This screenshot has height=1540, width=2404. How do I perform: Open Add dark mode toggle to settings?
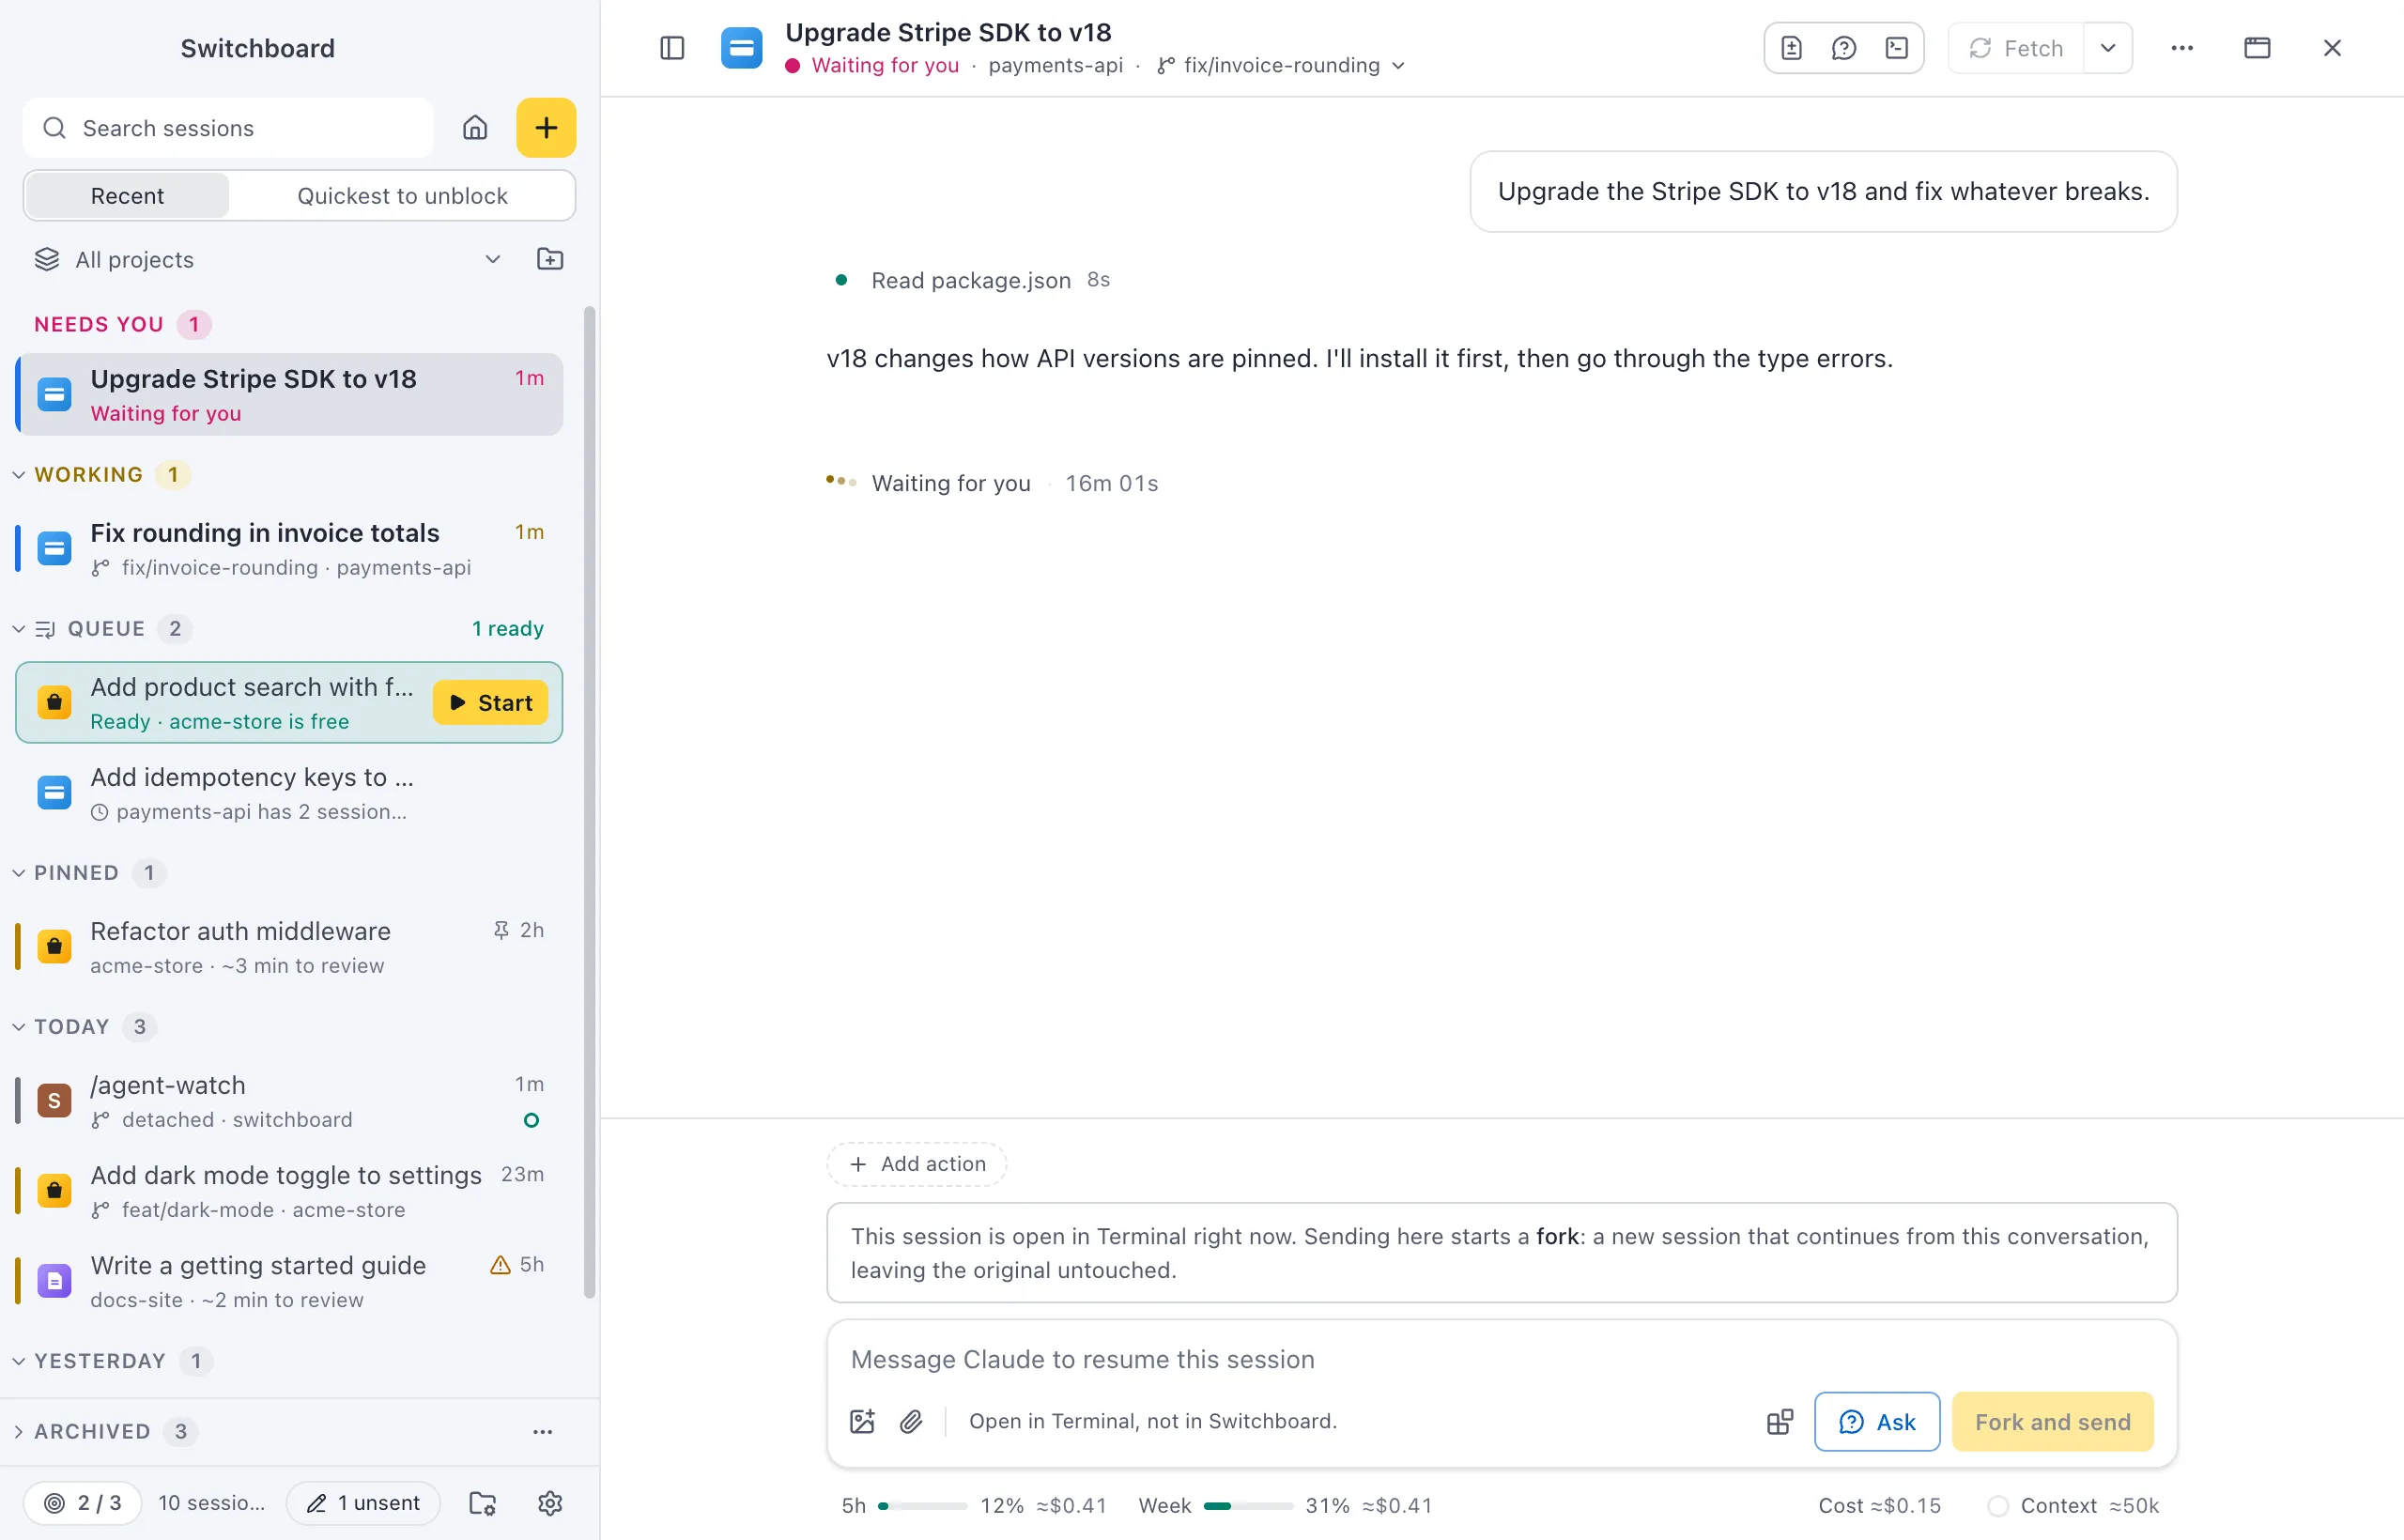290,1191
